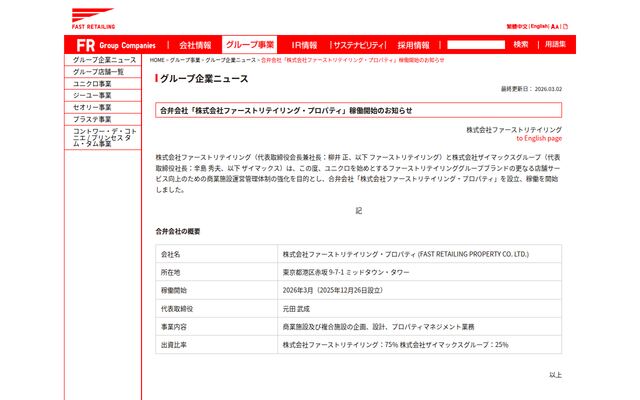Click the 出資比率 table cell
Screen dimensions: 640x400
click(x=216, y=345)
